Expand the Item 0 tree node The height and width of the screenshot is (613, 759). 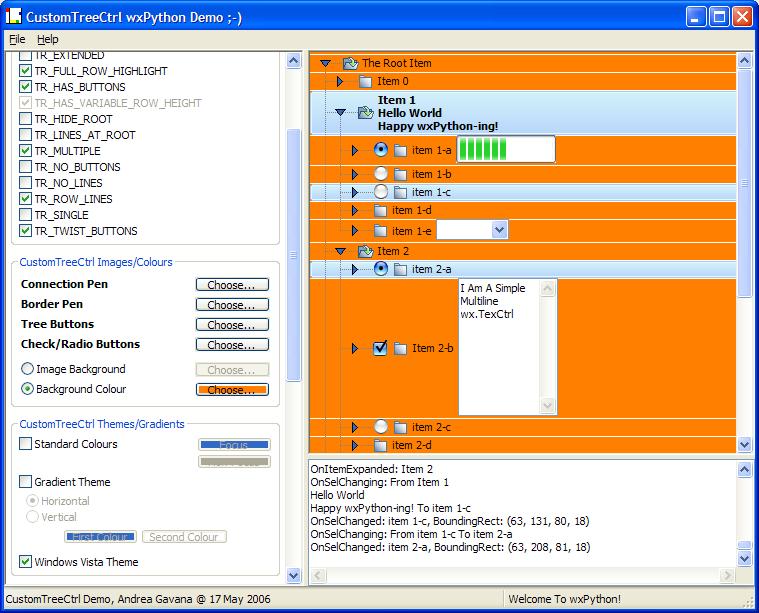click(340, 81)
